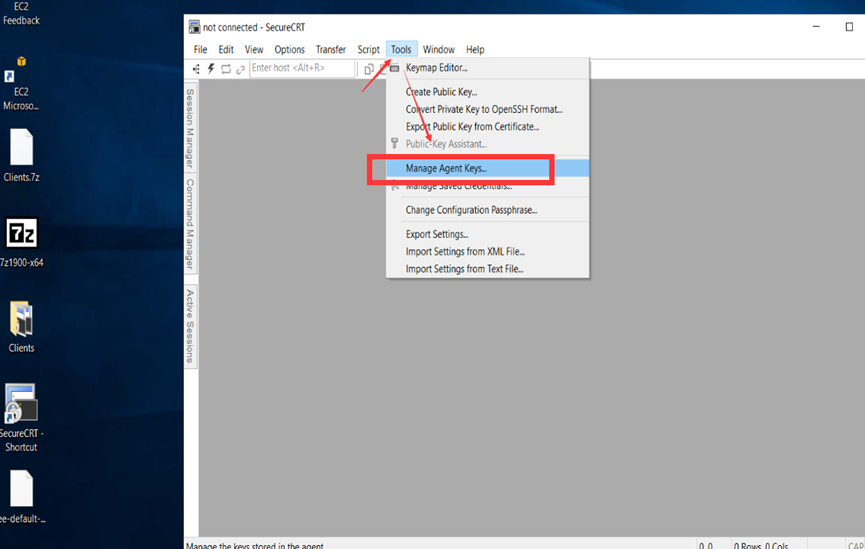Choose Convert Private Key to OpenSSH Format
This screenshot has height=549, width=865.
(x=484, y=109)
